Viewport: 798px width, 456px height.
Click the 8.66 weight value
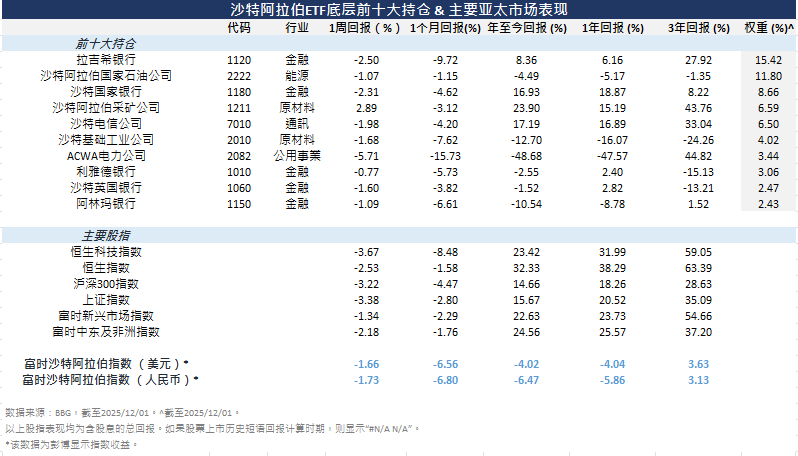click(768, 92)
